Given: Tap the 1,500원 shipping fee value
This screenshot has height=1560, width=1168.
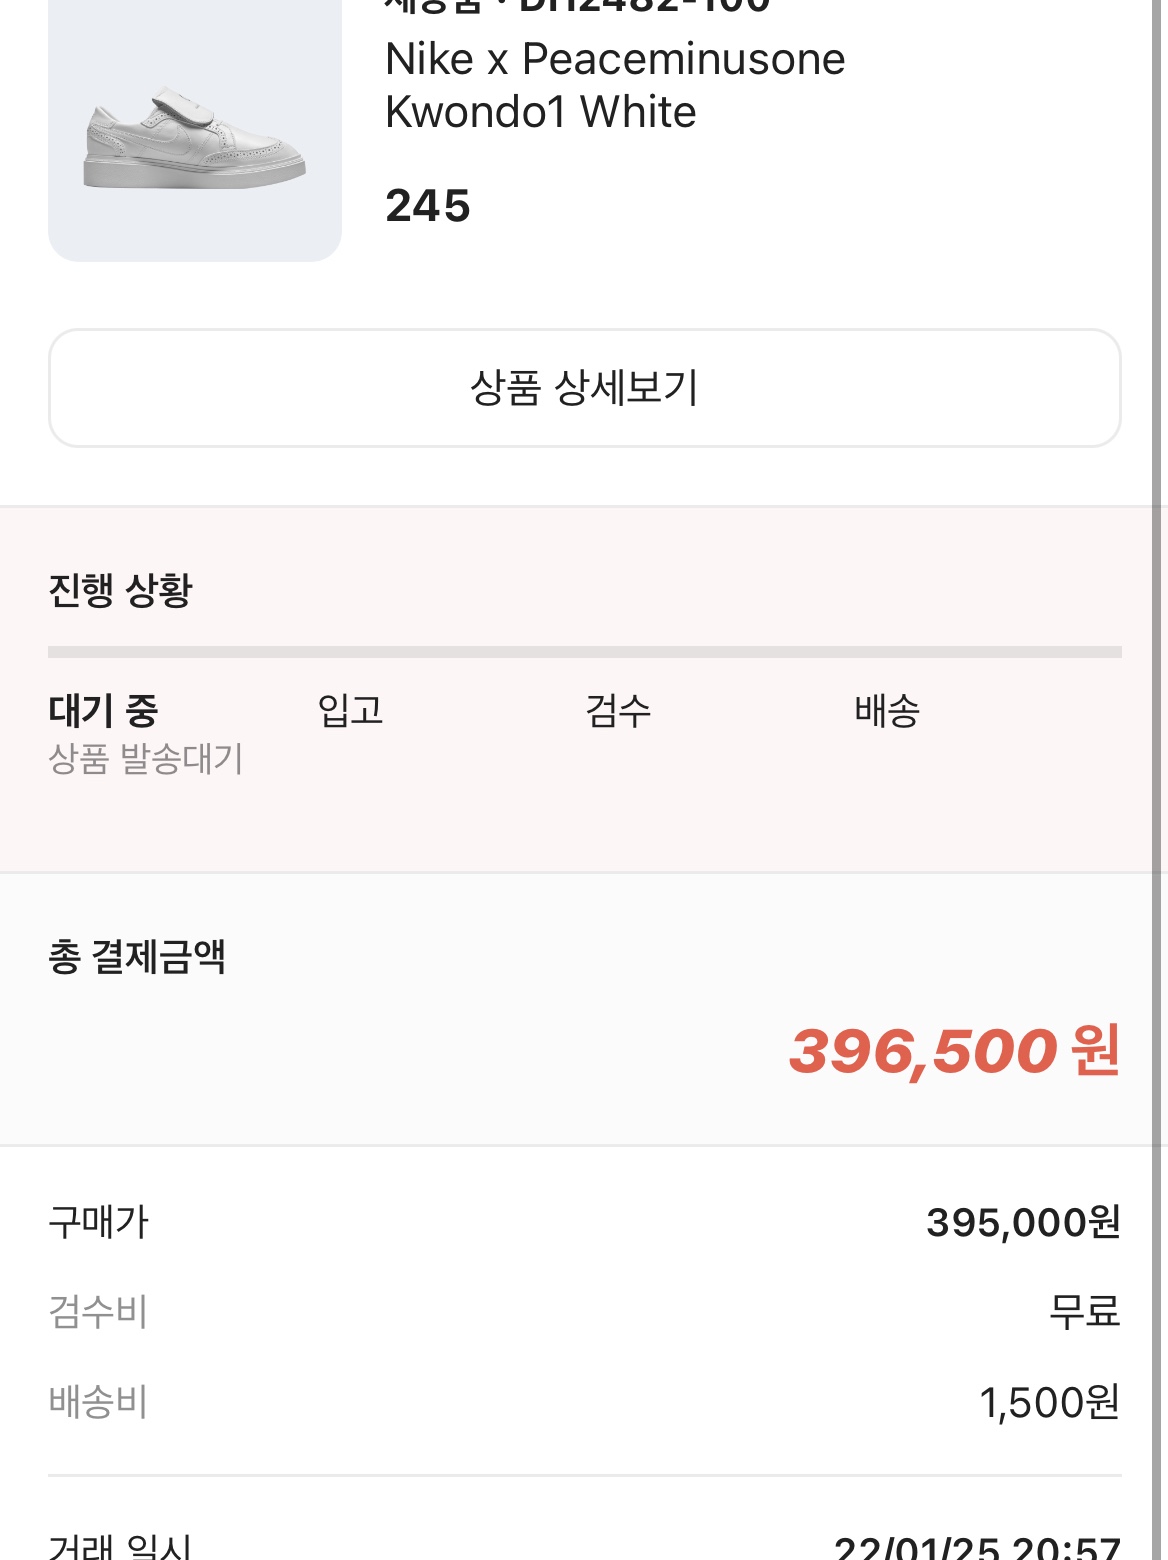Looking at the screenshot, I should (x=1050, y=1402).
